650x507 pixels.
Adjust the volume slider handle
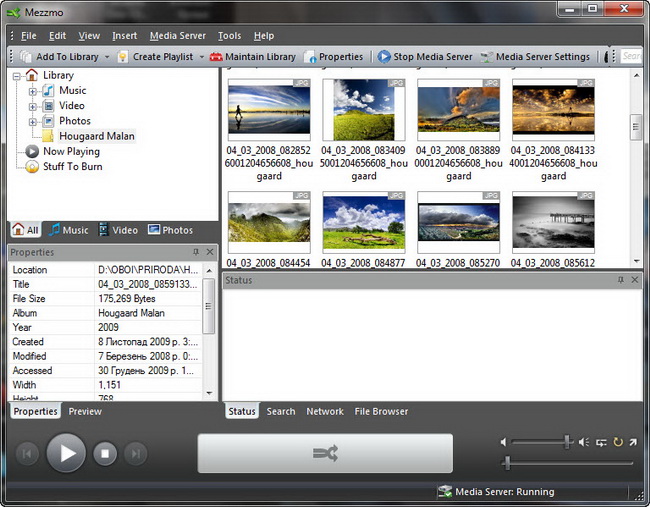pyautogui.click(x=567, y=441)
